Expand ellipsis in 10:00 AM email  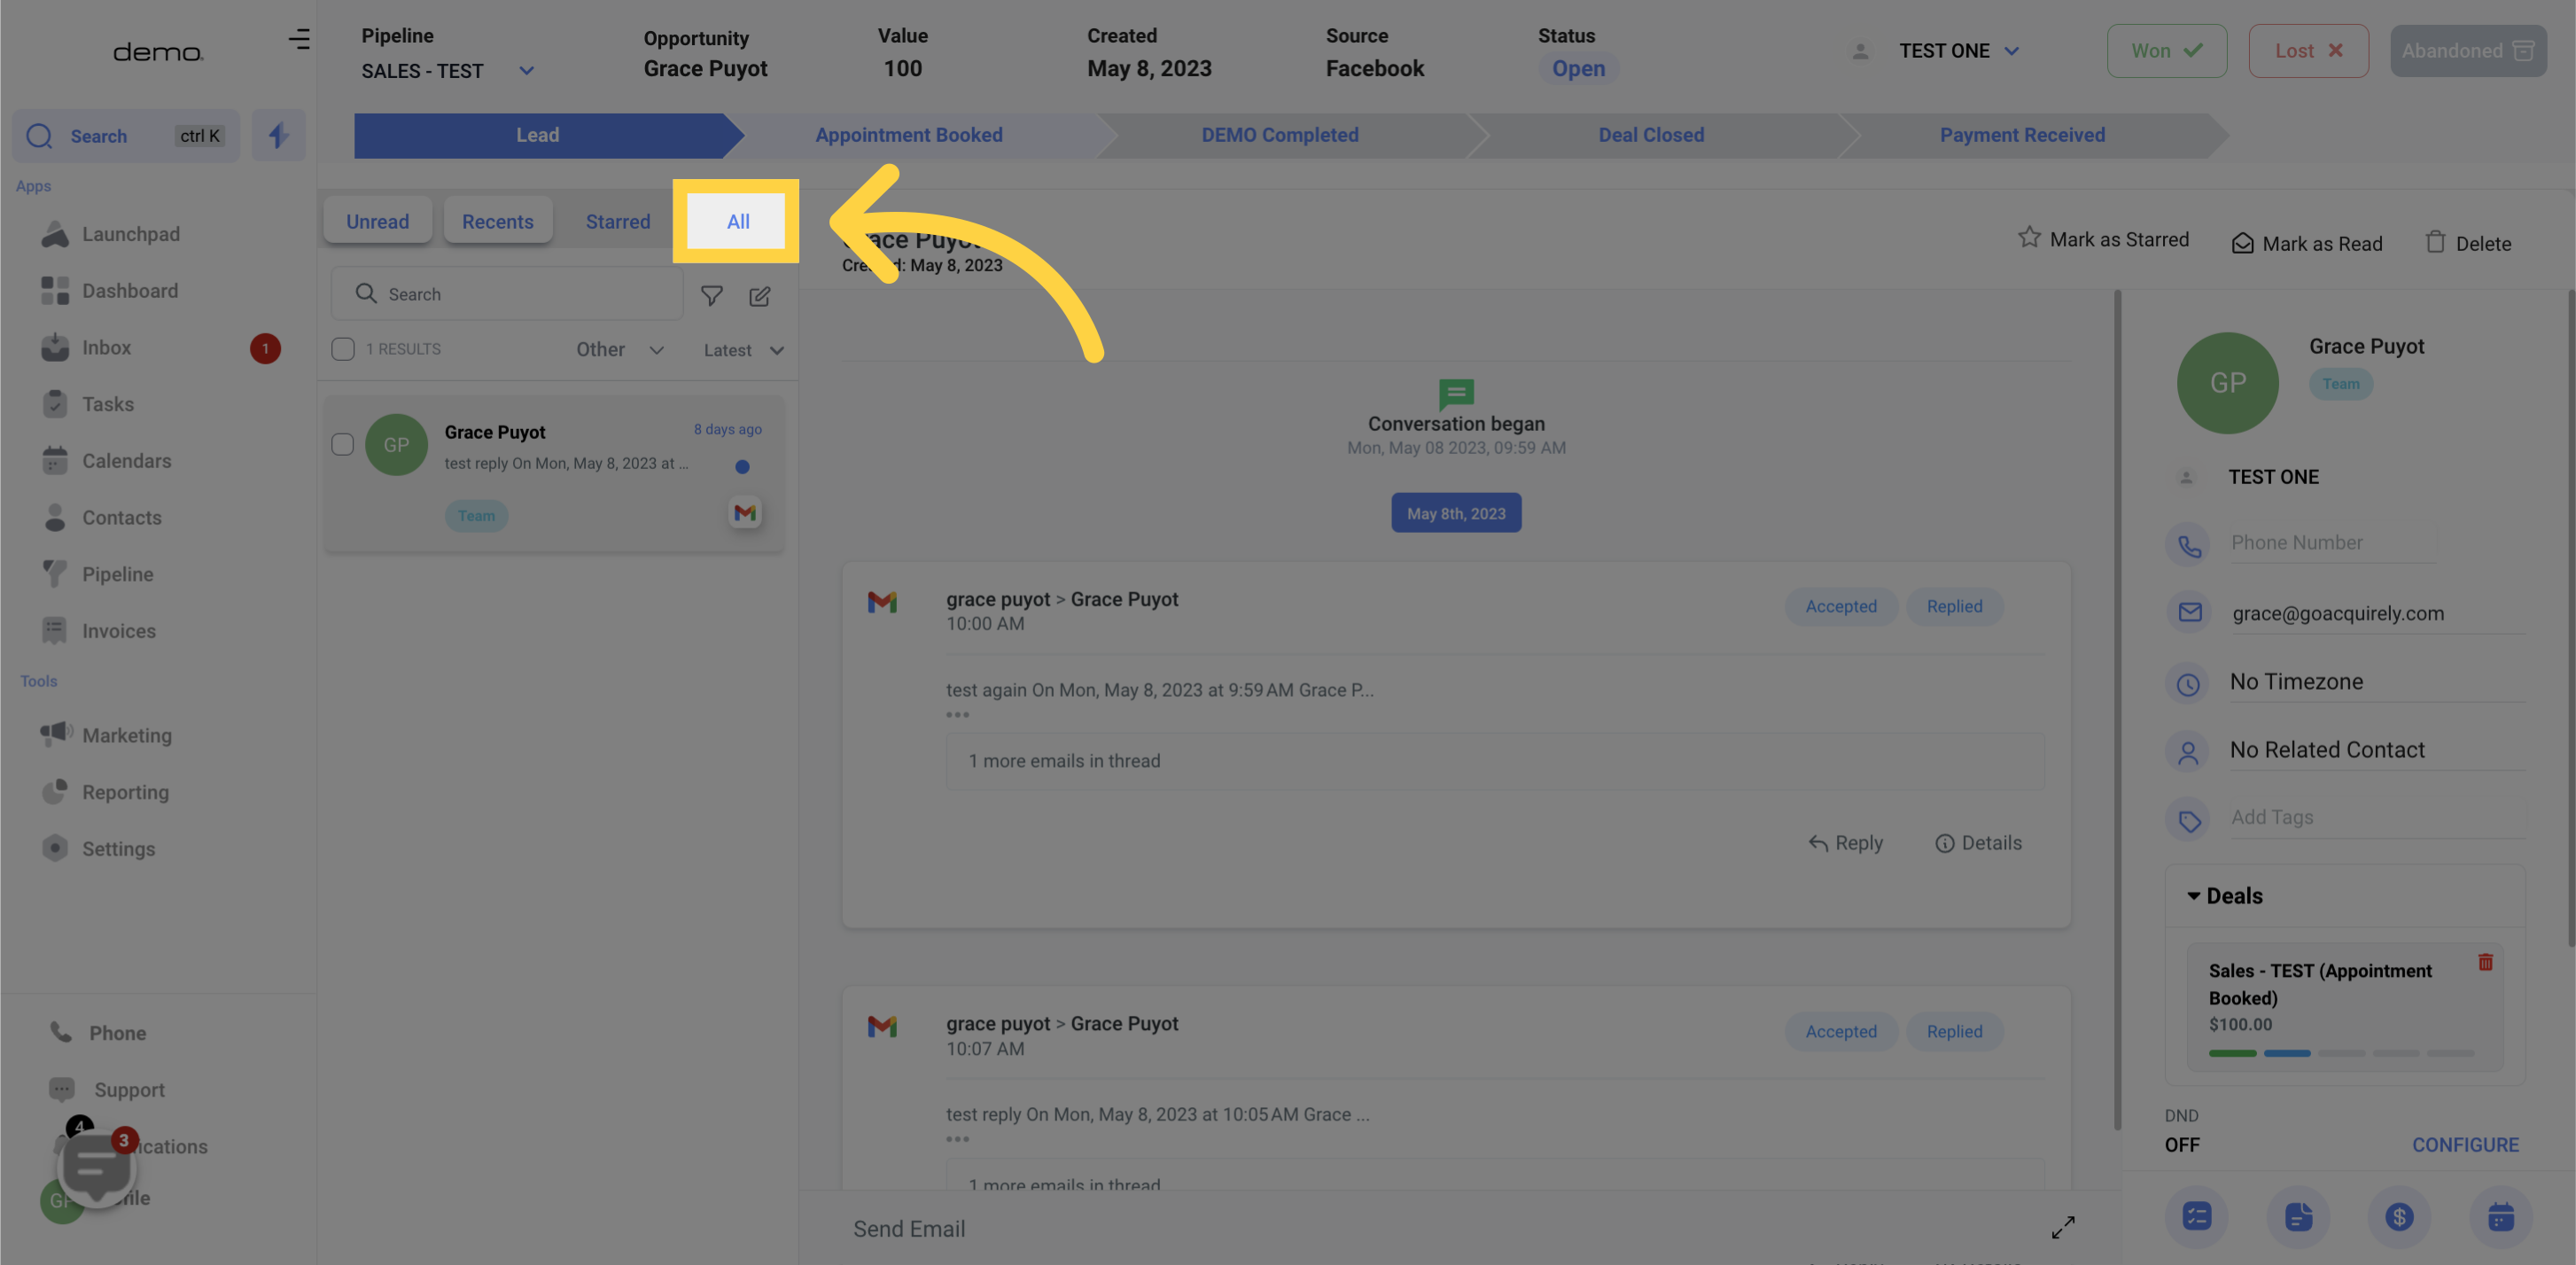pos(957,715)
